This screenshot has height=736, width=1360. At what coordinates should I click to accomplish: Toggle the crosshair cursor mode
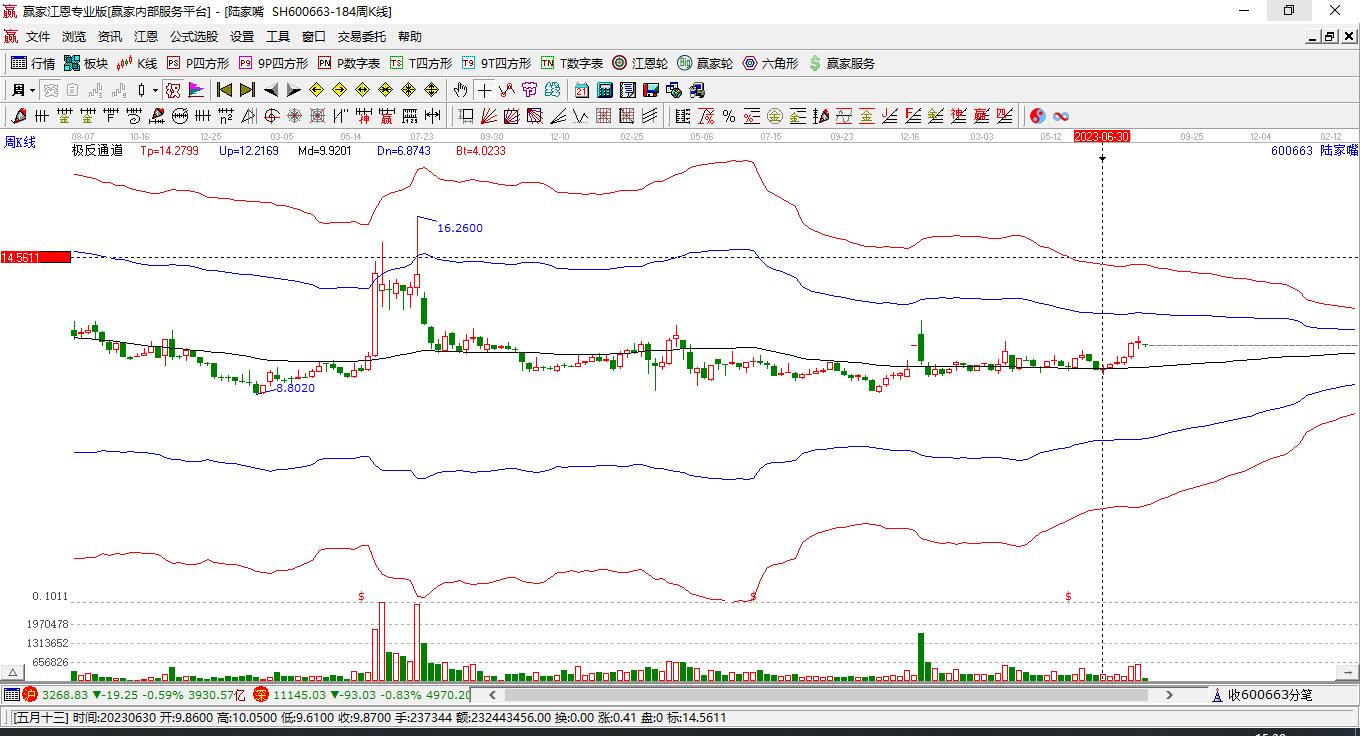click(484, 90)
